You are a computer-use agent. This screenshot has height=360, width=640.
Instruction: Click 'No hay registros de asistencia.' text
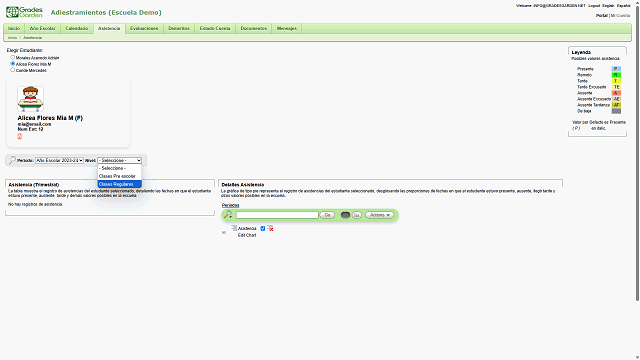click(x=36, y=204)
